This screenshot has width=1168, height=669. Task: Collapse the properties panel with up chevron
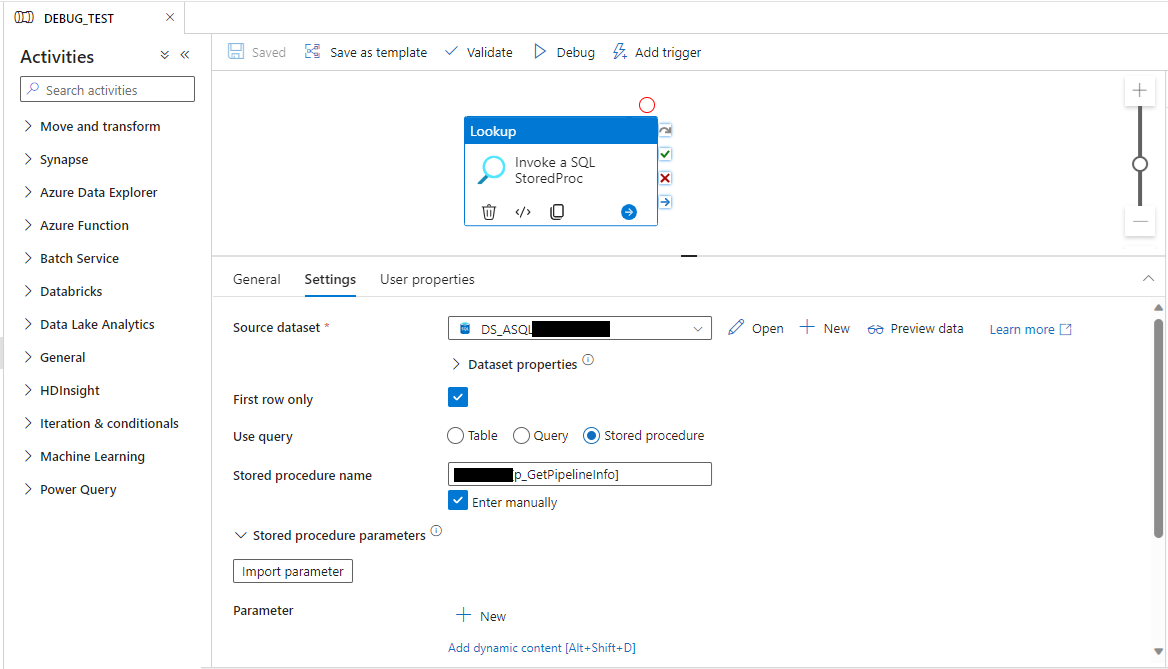tap(1148, 279)
